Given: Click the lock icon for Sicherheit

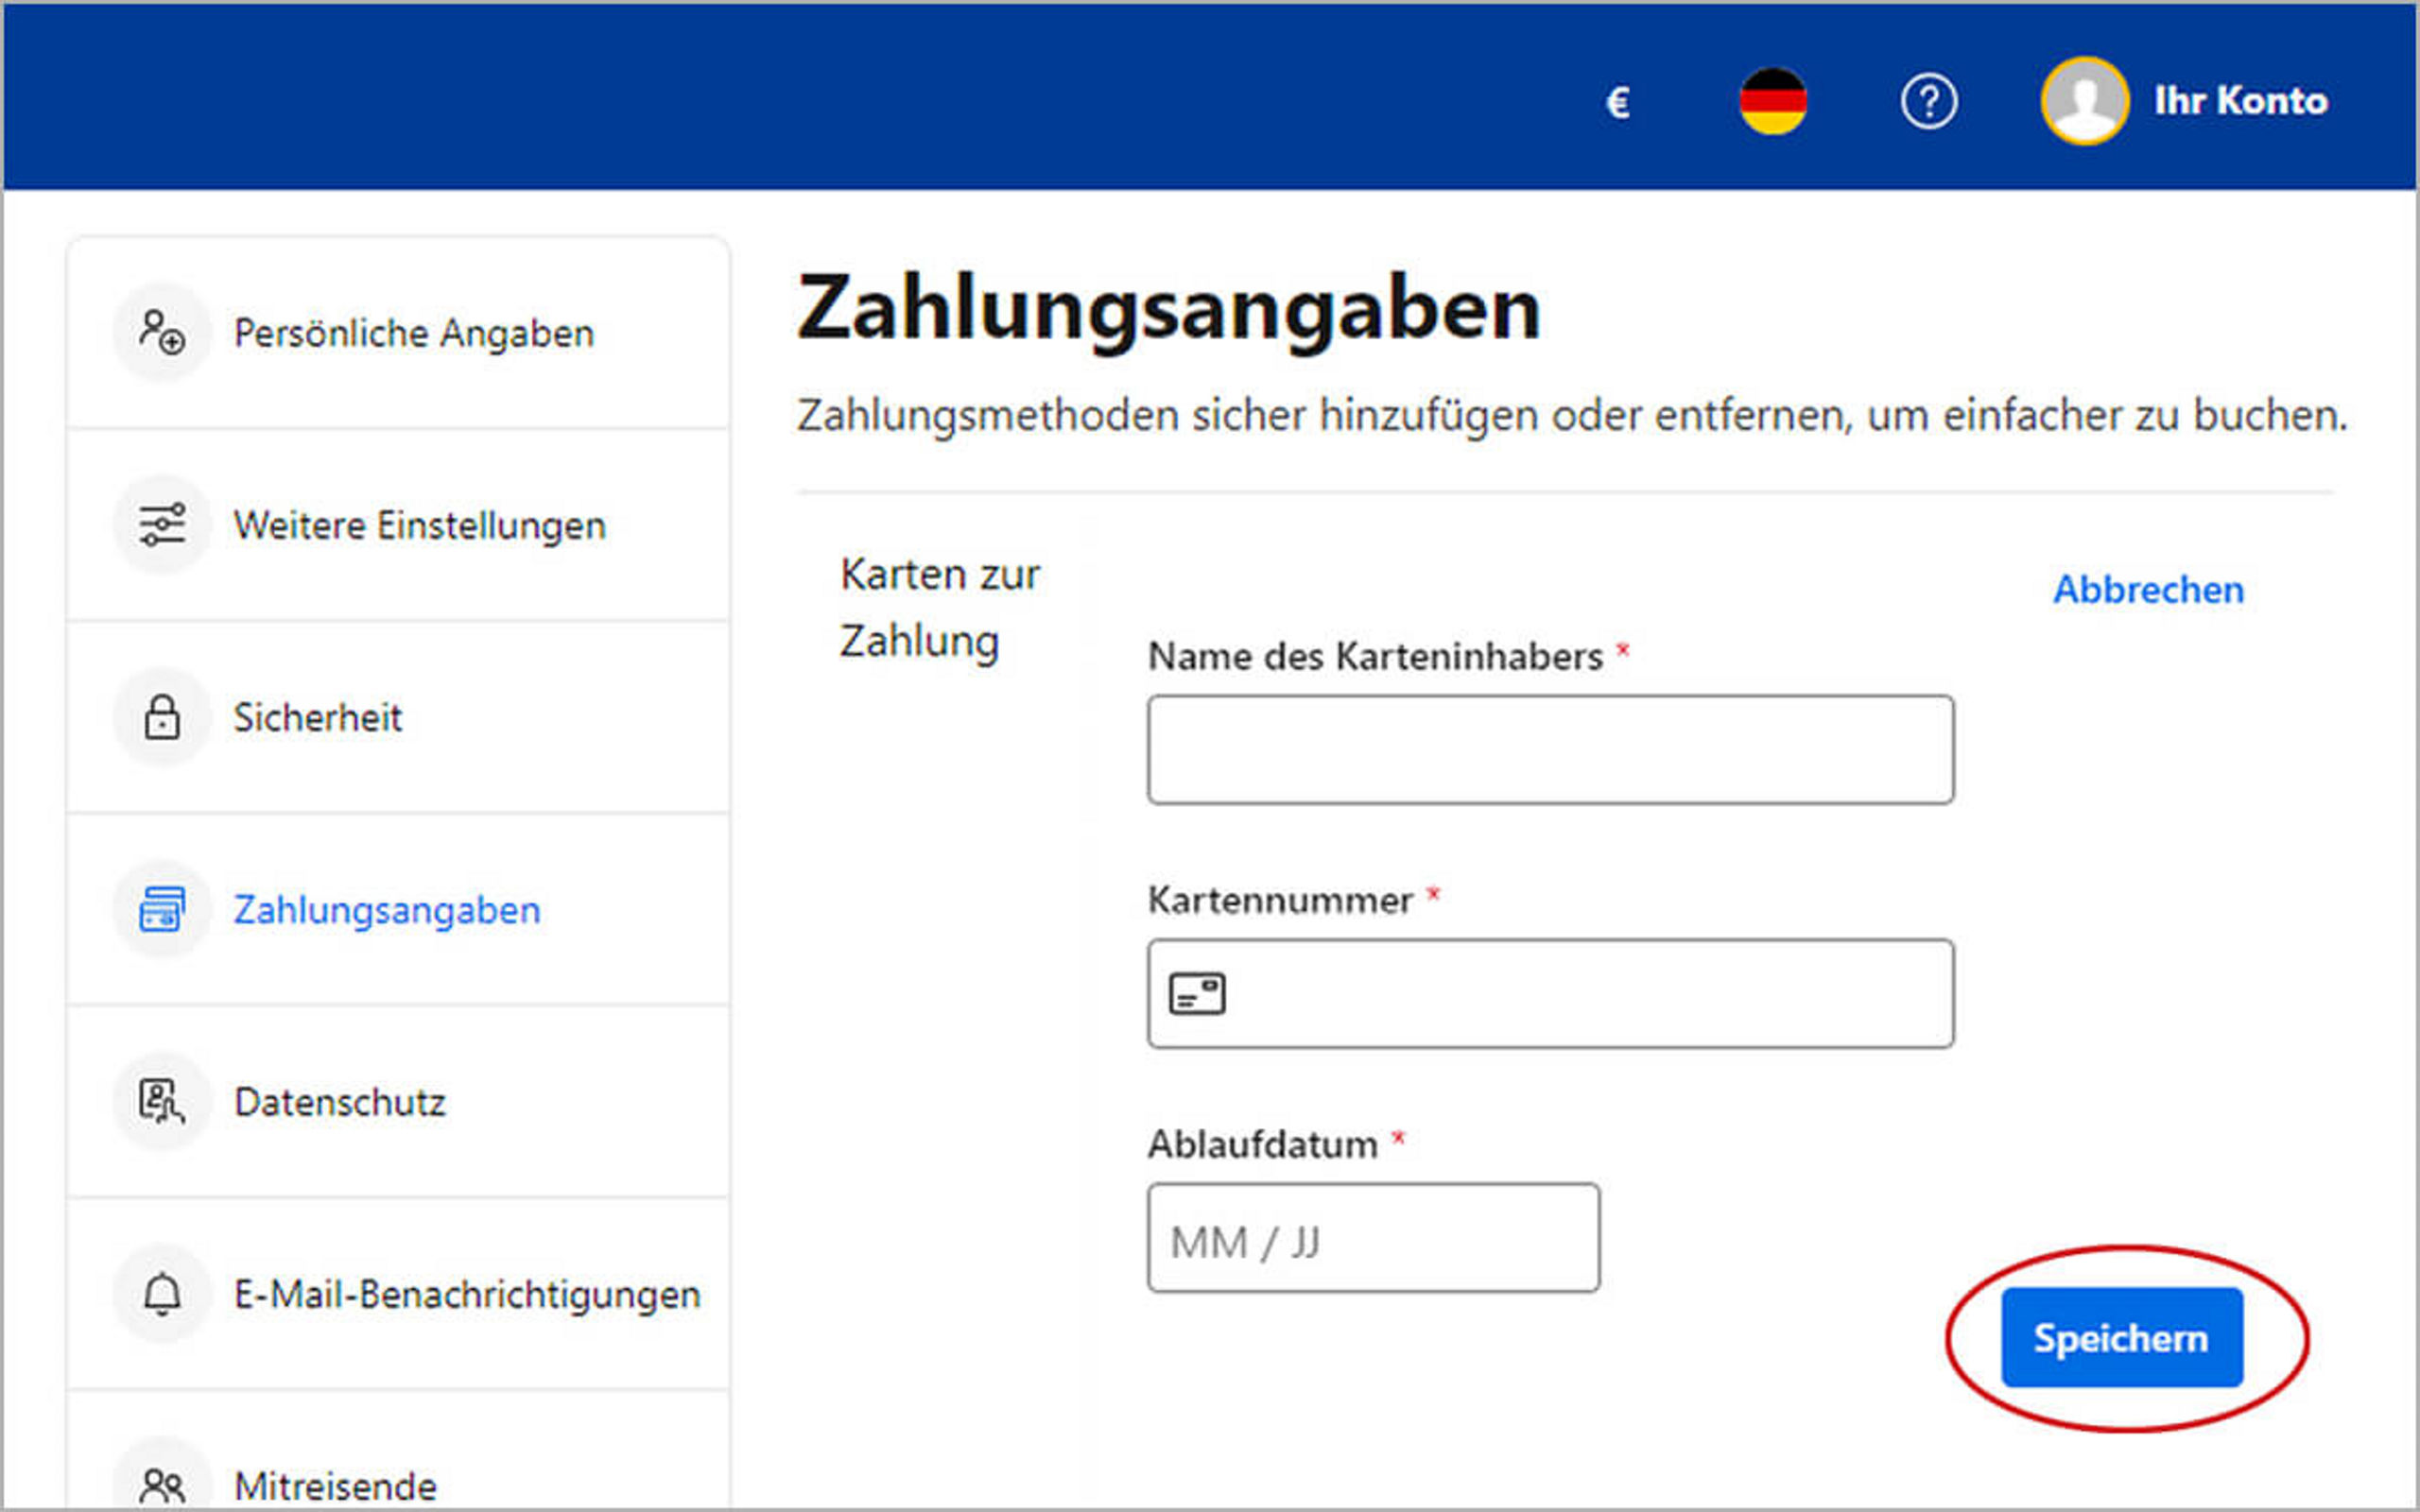Looking at the screenshot, I should tap(162, 717).
